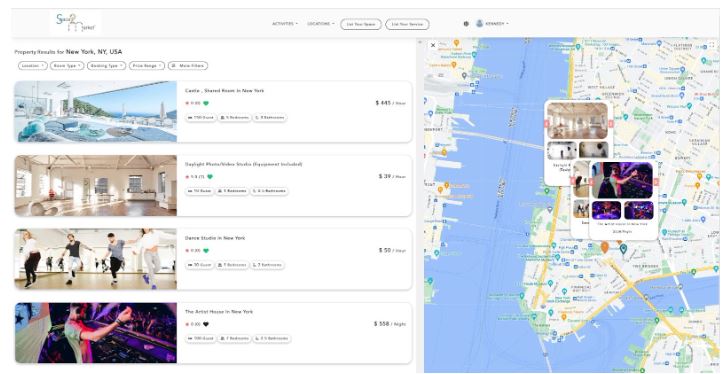Click the bedrooms chip on Dance Studio listing
Viewport: 725px width, 374px height.
(x=233, y=265)
